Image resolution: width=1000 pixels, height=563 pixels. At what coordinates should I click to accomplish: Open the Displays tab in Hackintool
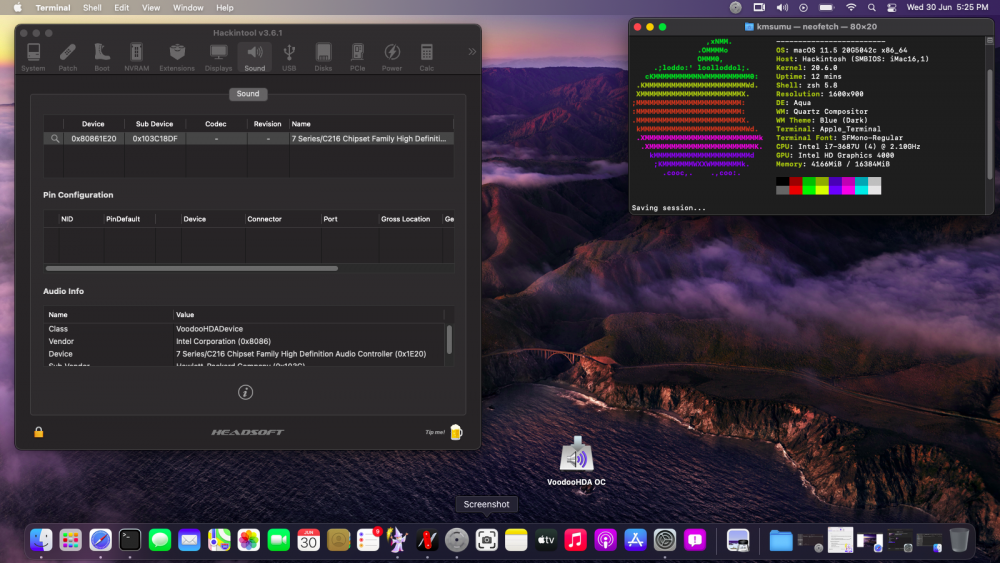218,57
